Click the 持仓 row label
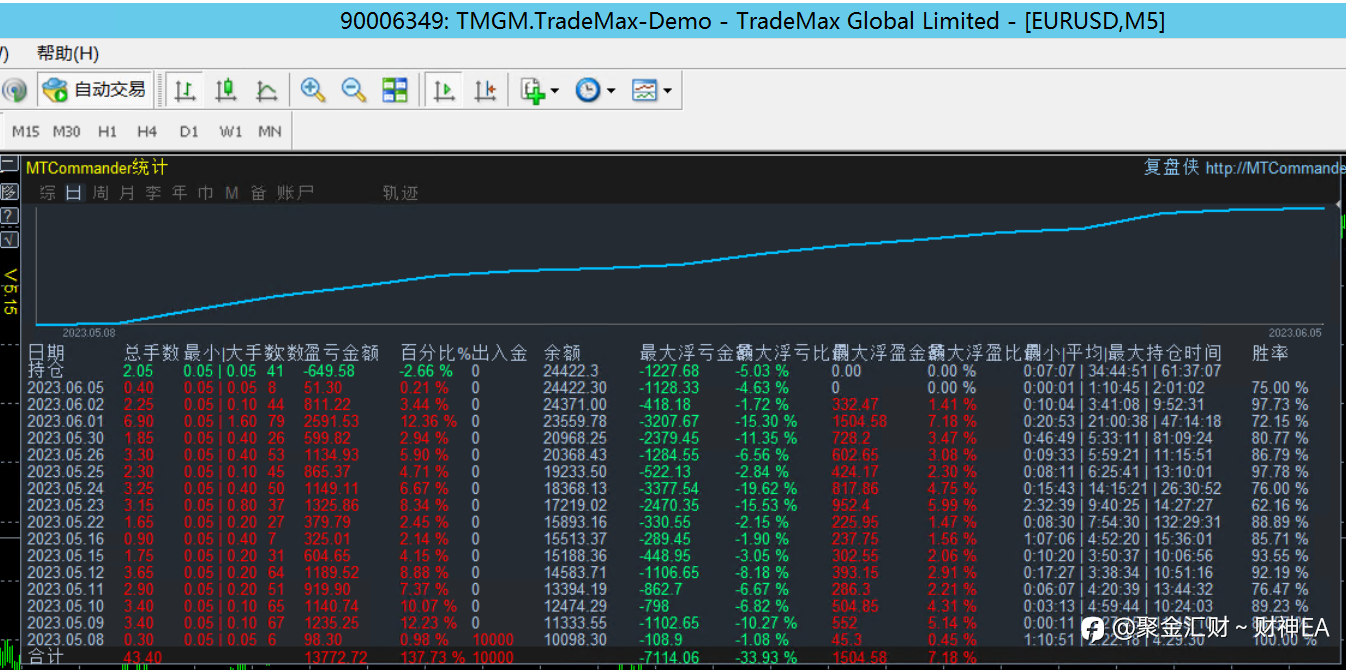1346x670 pixels. pos(46,370)
